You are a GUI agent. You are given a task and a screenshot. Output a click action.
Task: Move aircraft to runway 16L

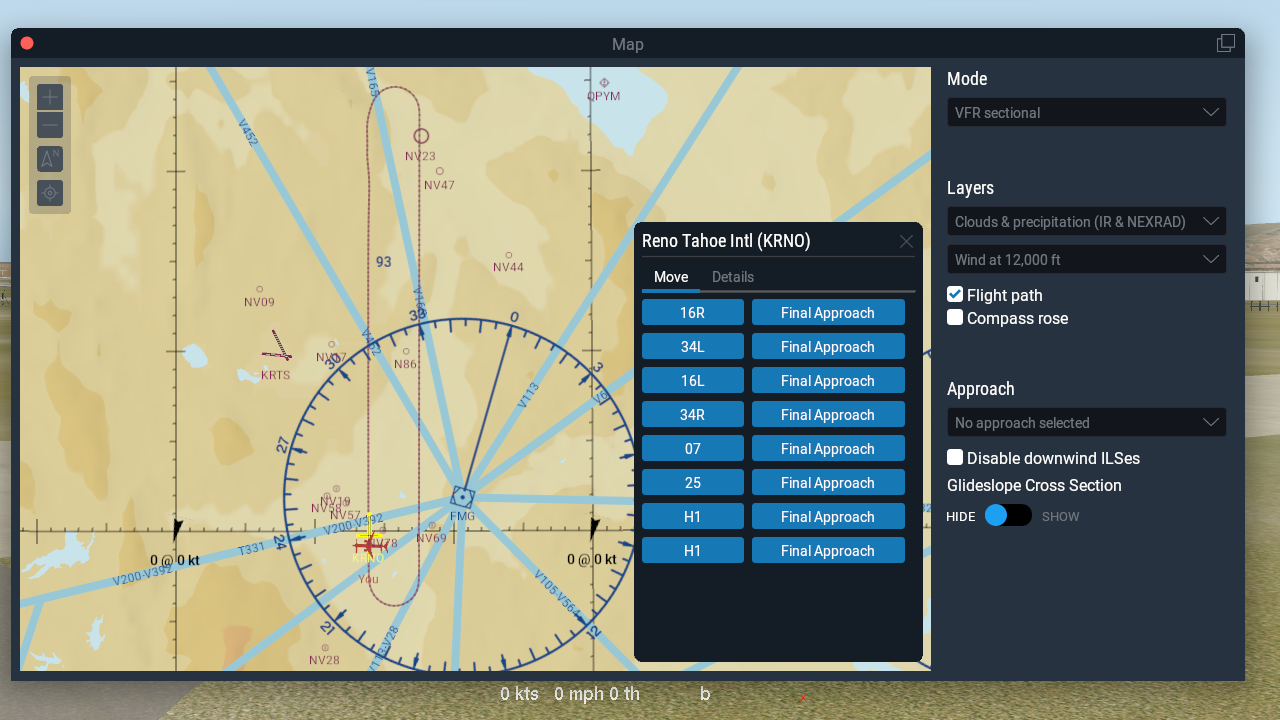(x=693, y=381)
